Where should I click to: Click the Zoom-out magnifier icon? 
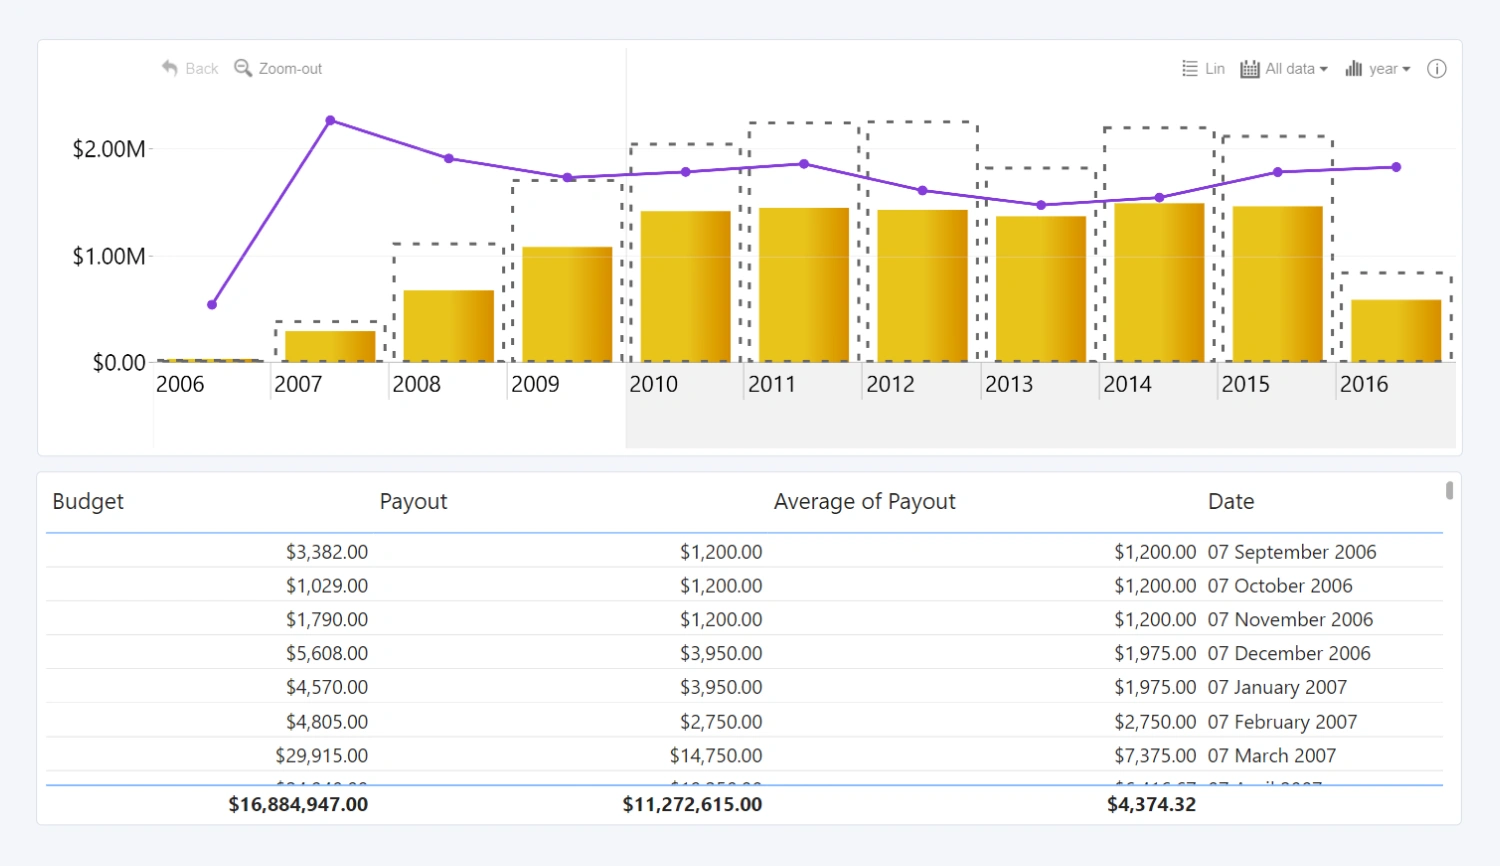[x=243, y=68]
